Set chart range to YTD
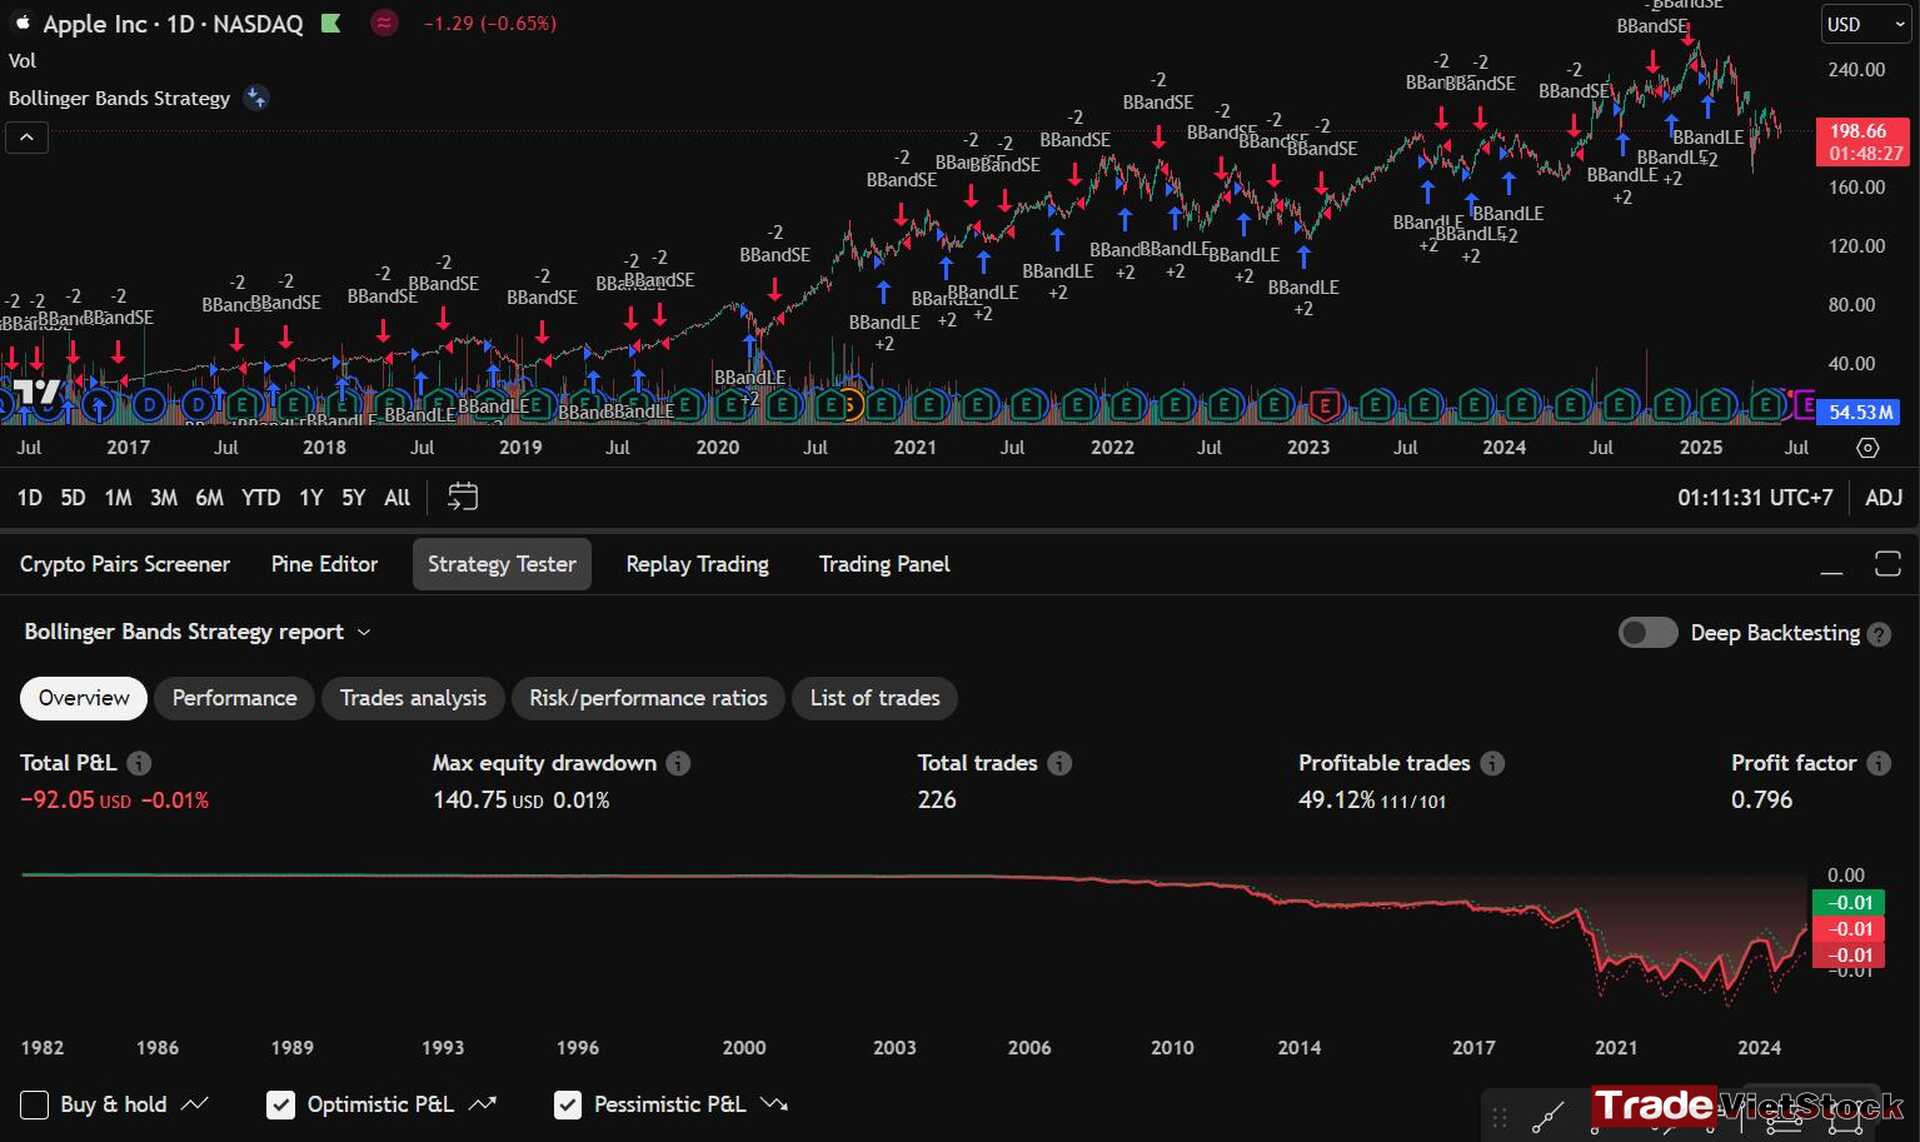This screenshot has width=1920, height=1142. point(261,498)
